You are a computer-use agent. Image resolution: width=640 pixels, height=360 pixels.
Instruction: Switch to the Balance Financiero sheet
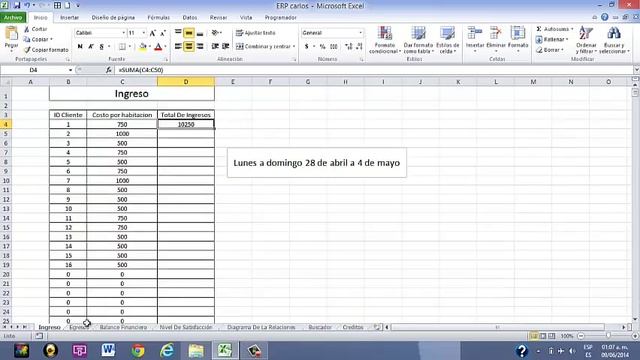[x=123, y=327]
